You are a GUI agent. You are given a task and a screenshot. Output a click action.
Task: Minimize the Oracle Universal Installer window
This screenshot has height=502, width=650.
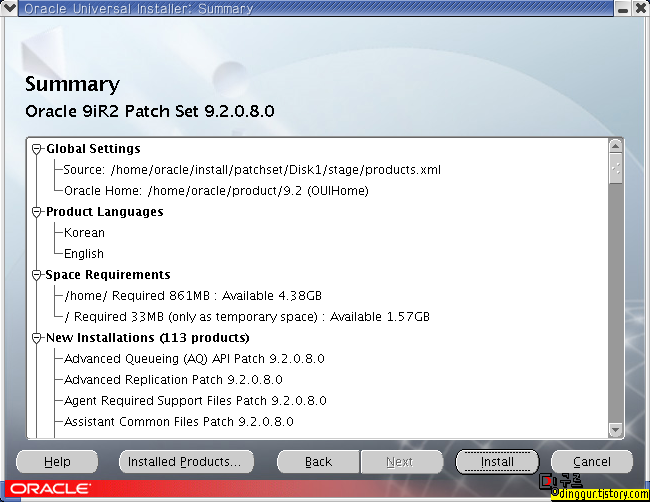point(623,8)
